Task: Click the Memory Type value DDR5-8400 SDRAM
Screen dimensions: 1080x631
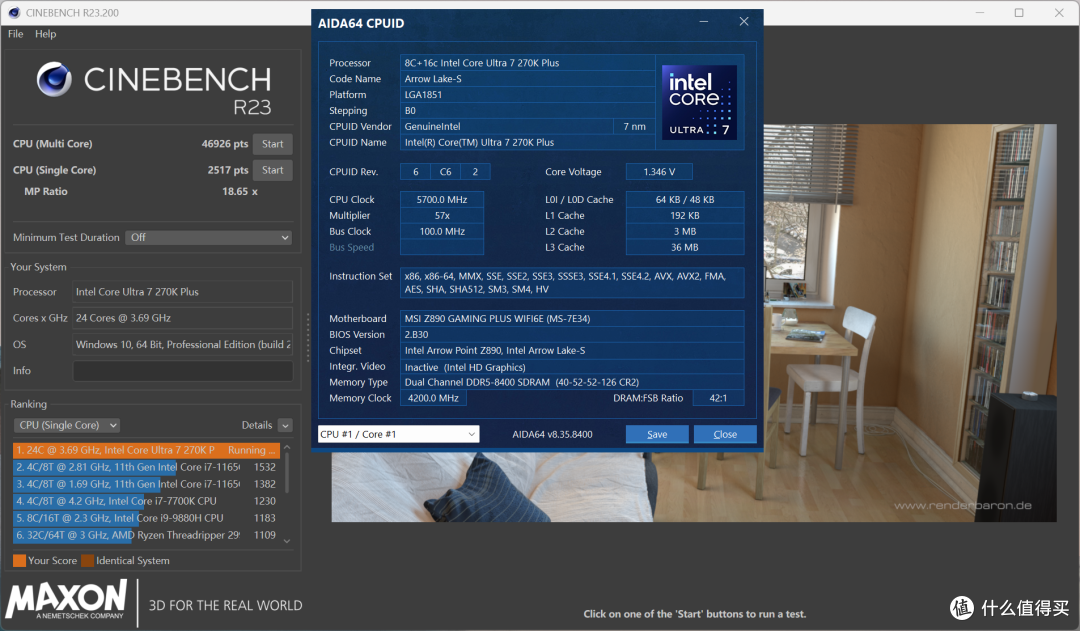Action: tap(572, 382)
